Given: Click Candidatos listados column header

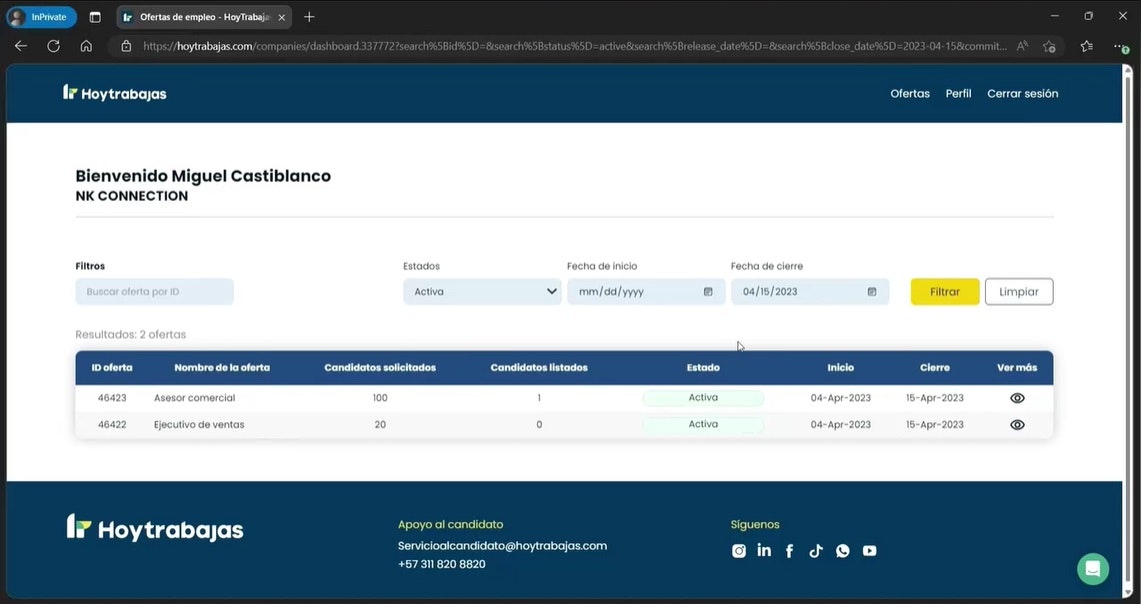Looking at the screenshot, I should click(539, 367).
